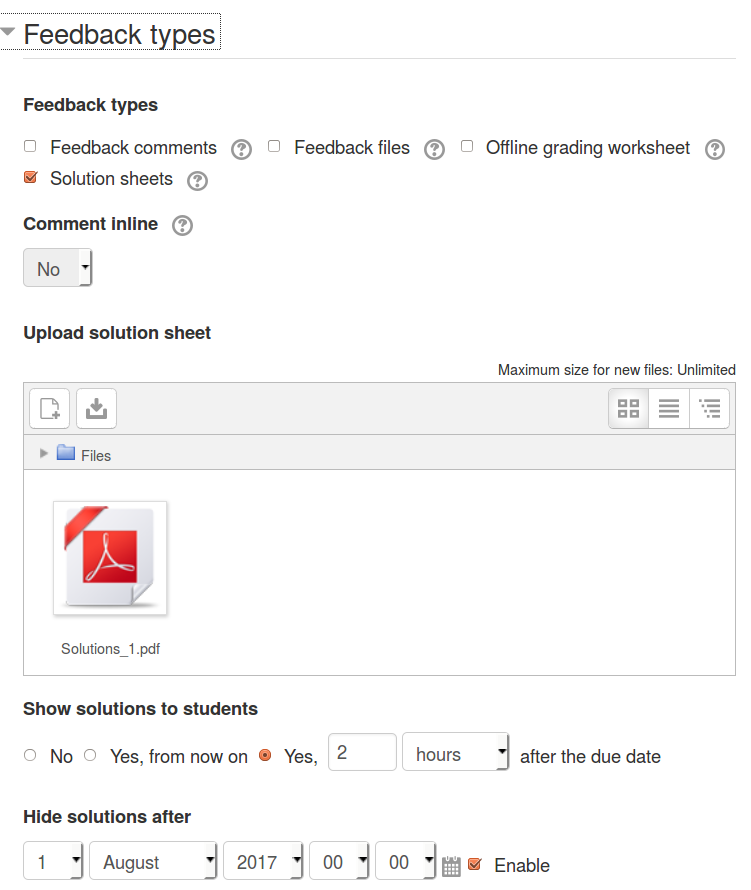
Task: Click the add file icon in file manager
Action: click(49, 408)
